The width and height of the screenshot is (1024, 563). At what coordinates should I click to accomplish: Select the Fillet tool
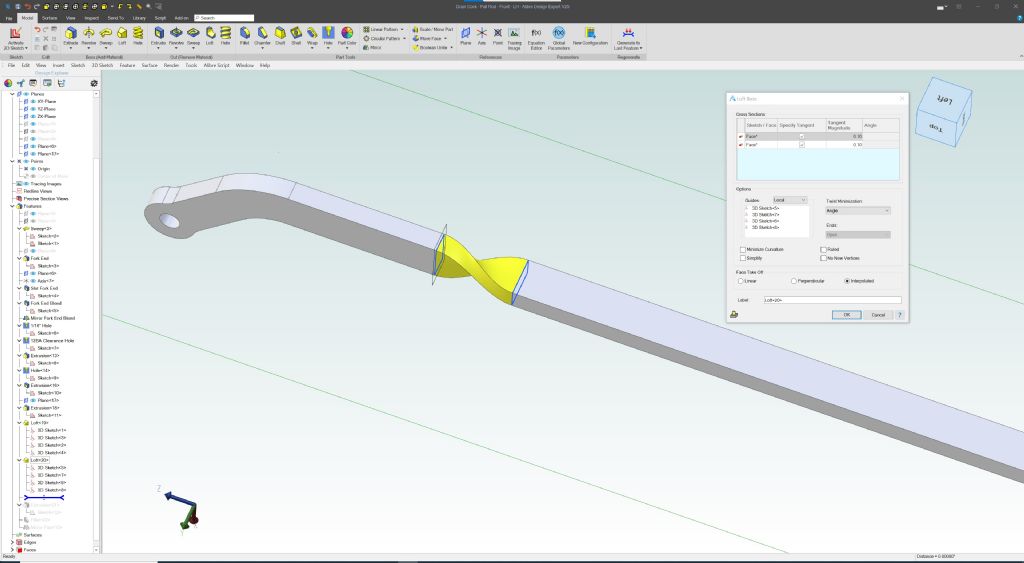click(x=244, y=36)
